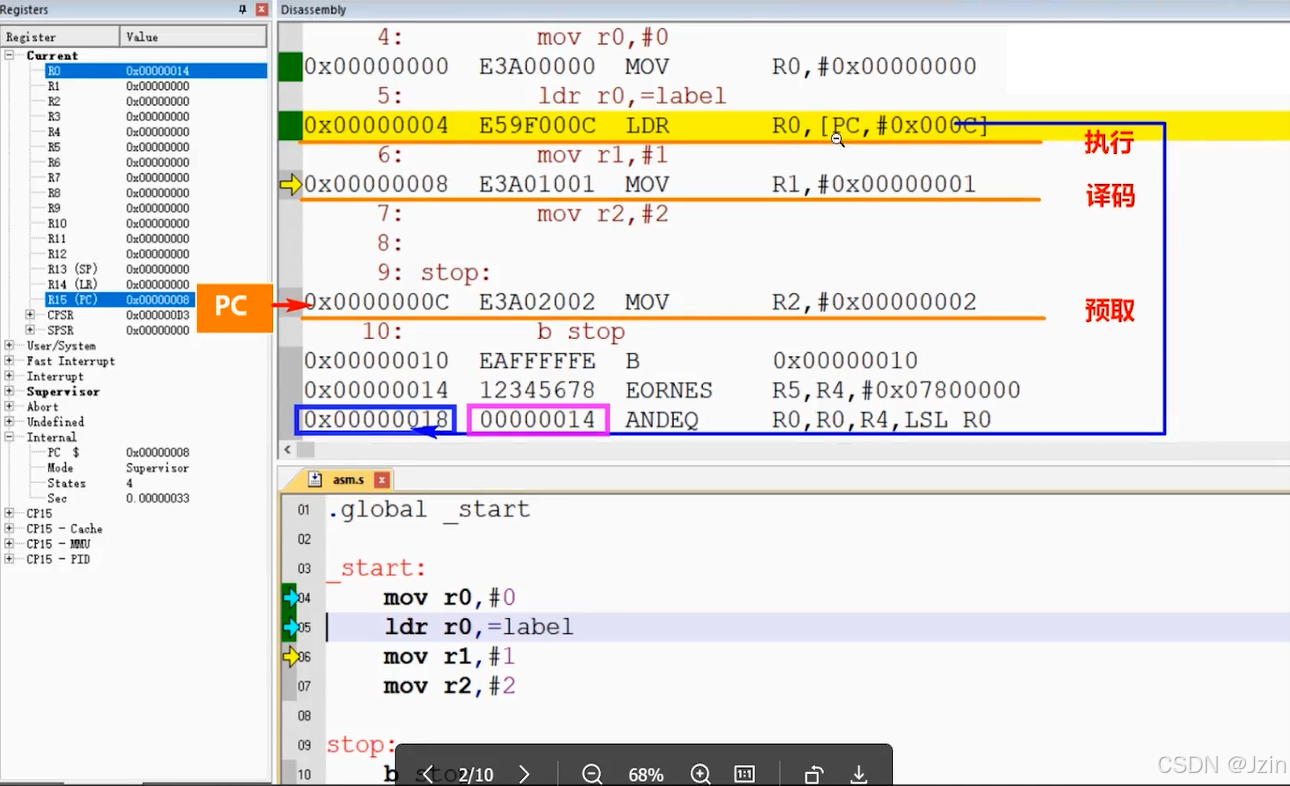
Task: Click the Disassembly panel title
Action: pyautogui.click(x=314, y=9)
